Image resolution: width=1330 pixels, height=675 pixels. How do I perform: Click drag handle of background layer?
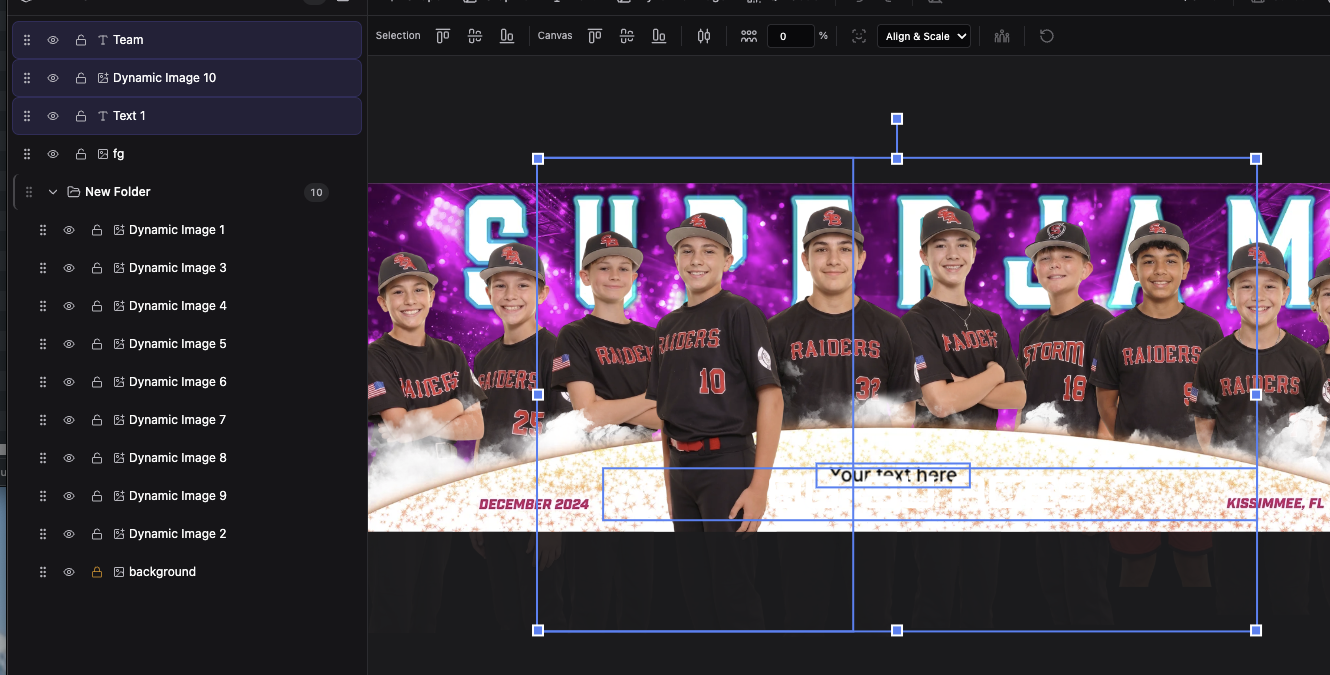[43, 572]
